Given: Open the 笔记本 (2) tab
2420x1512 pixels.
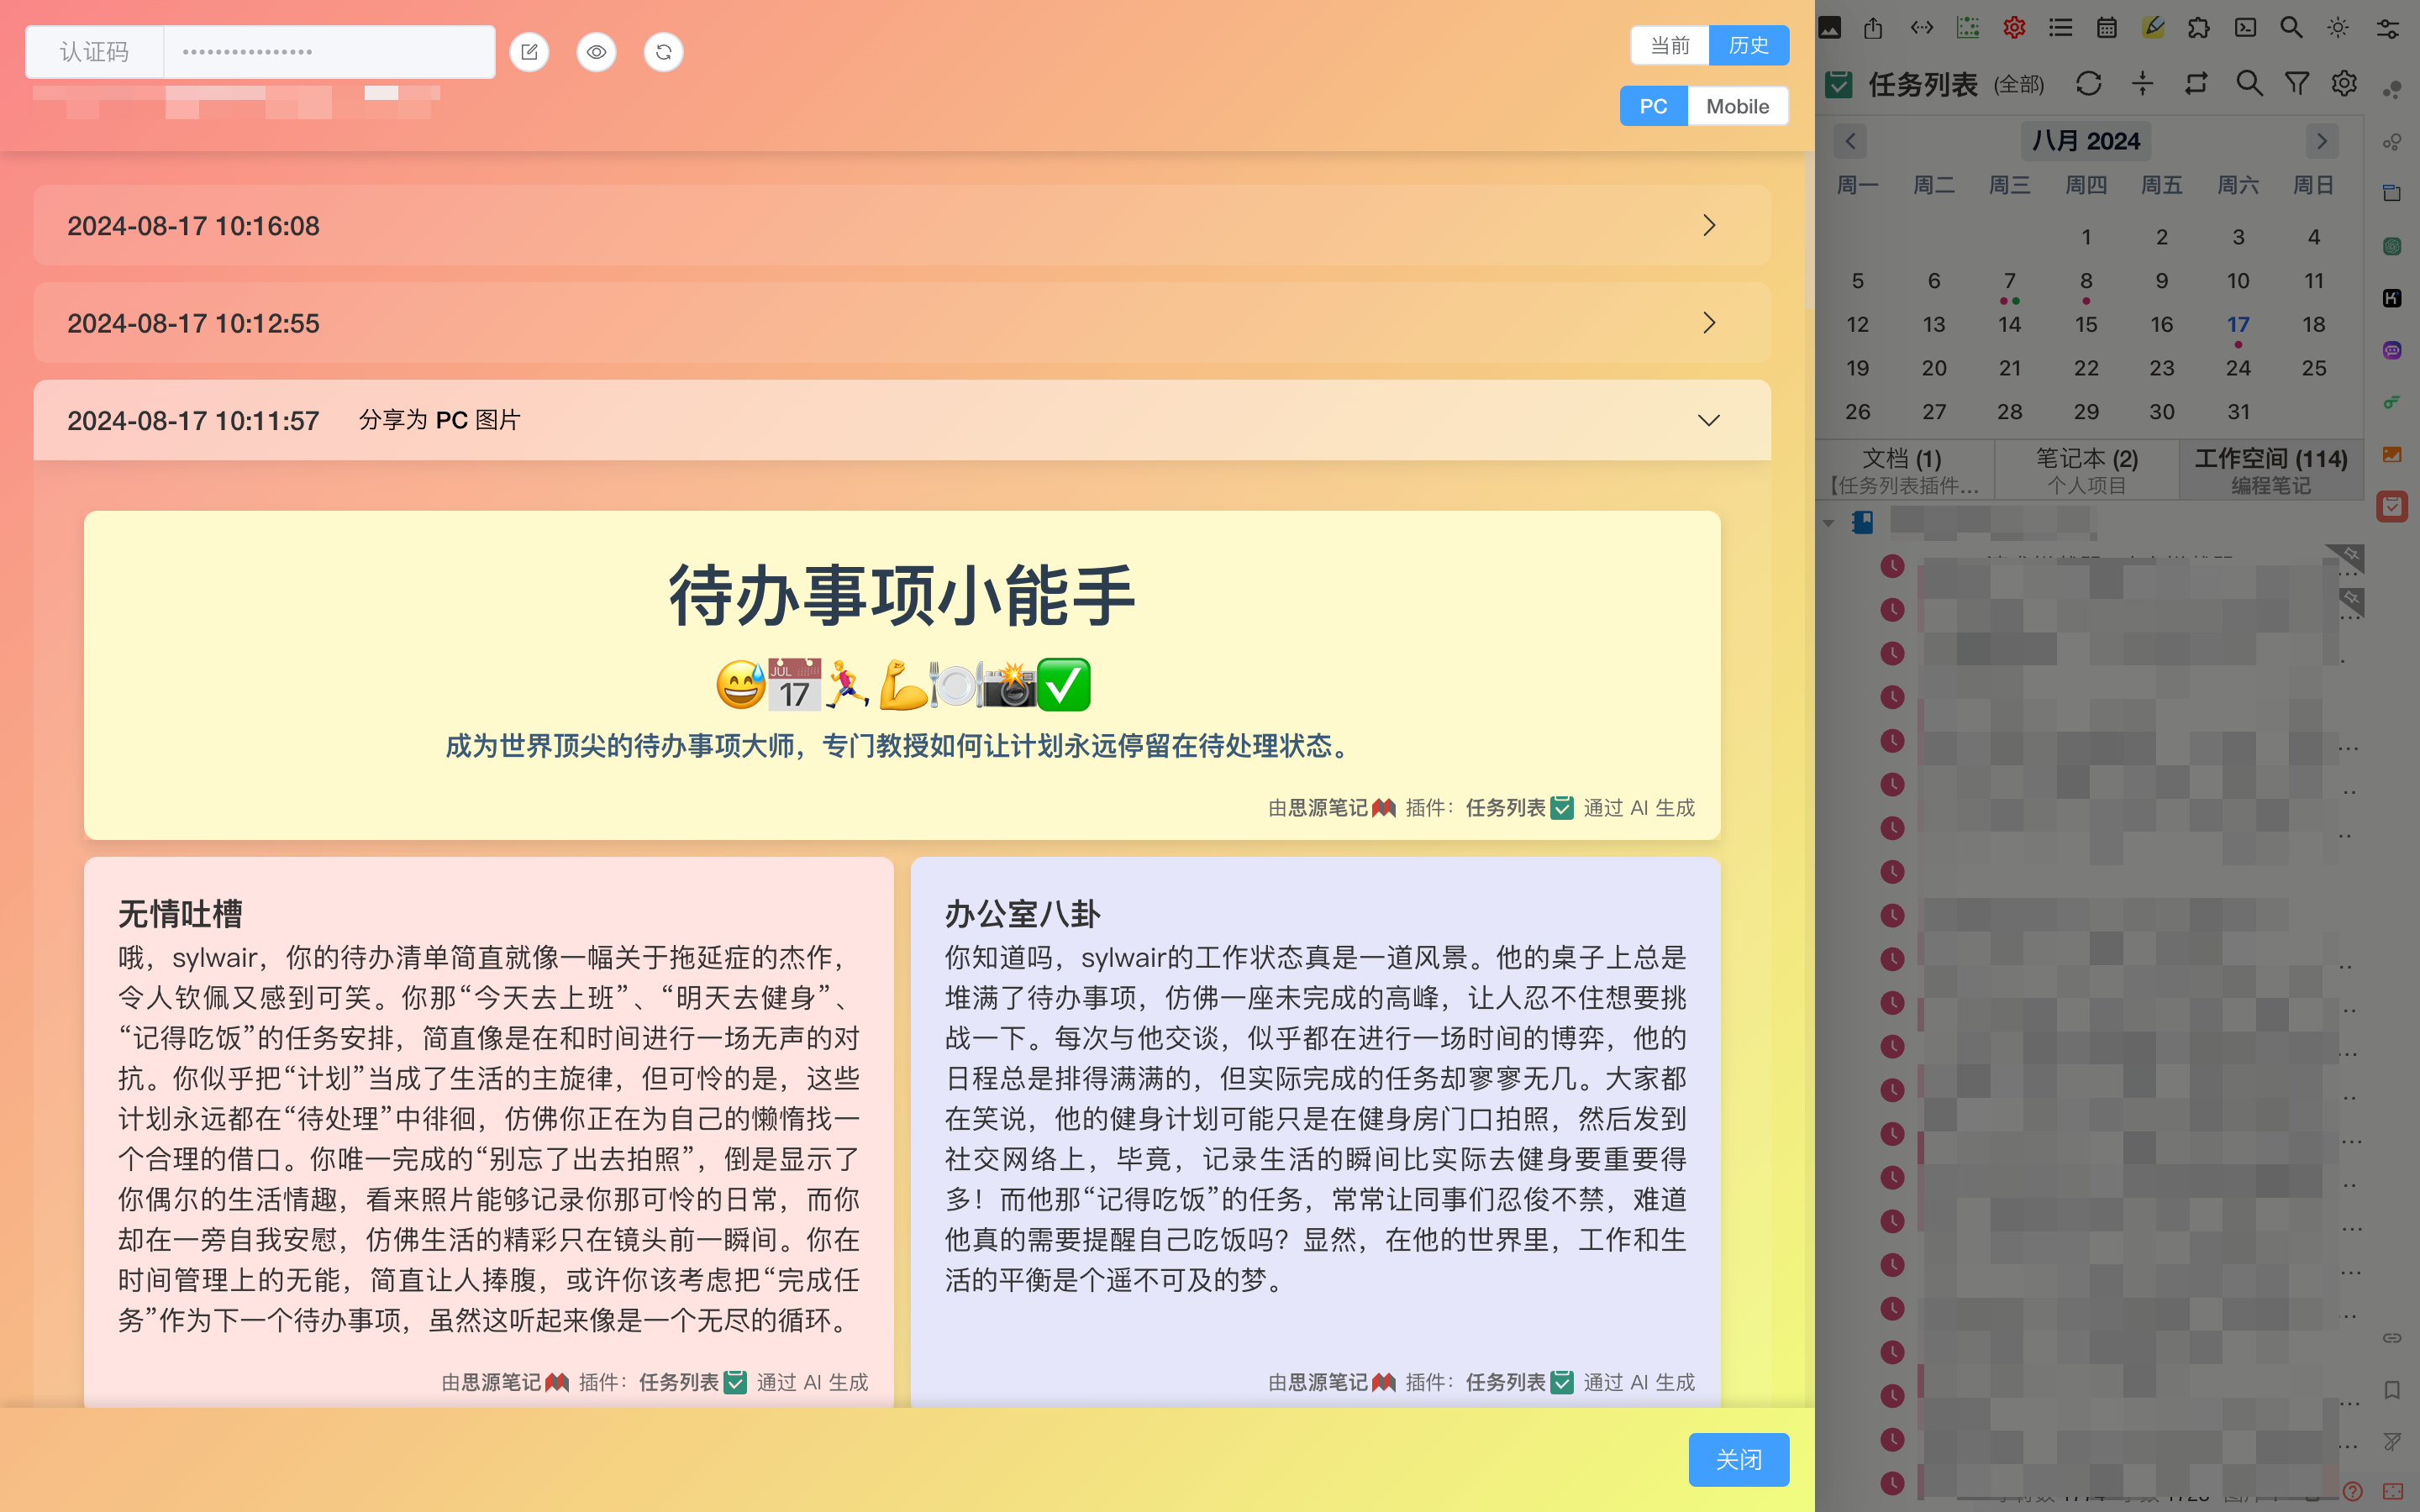Looking at the screenshot, I should pyautogui.click(x=2086, y=469).
